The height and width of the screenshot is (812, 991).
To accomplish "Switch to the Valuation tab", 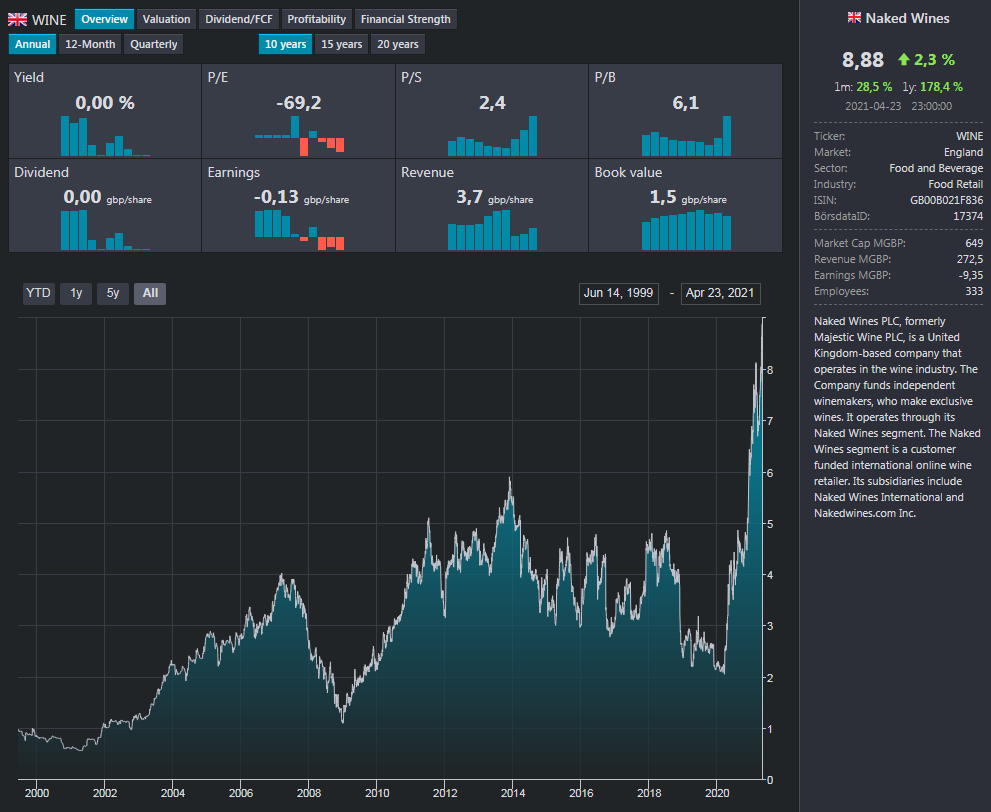I will click(166, 19).
